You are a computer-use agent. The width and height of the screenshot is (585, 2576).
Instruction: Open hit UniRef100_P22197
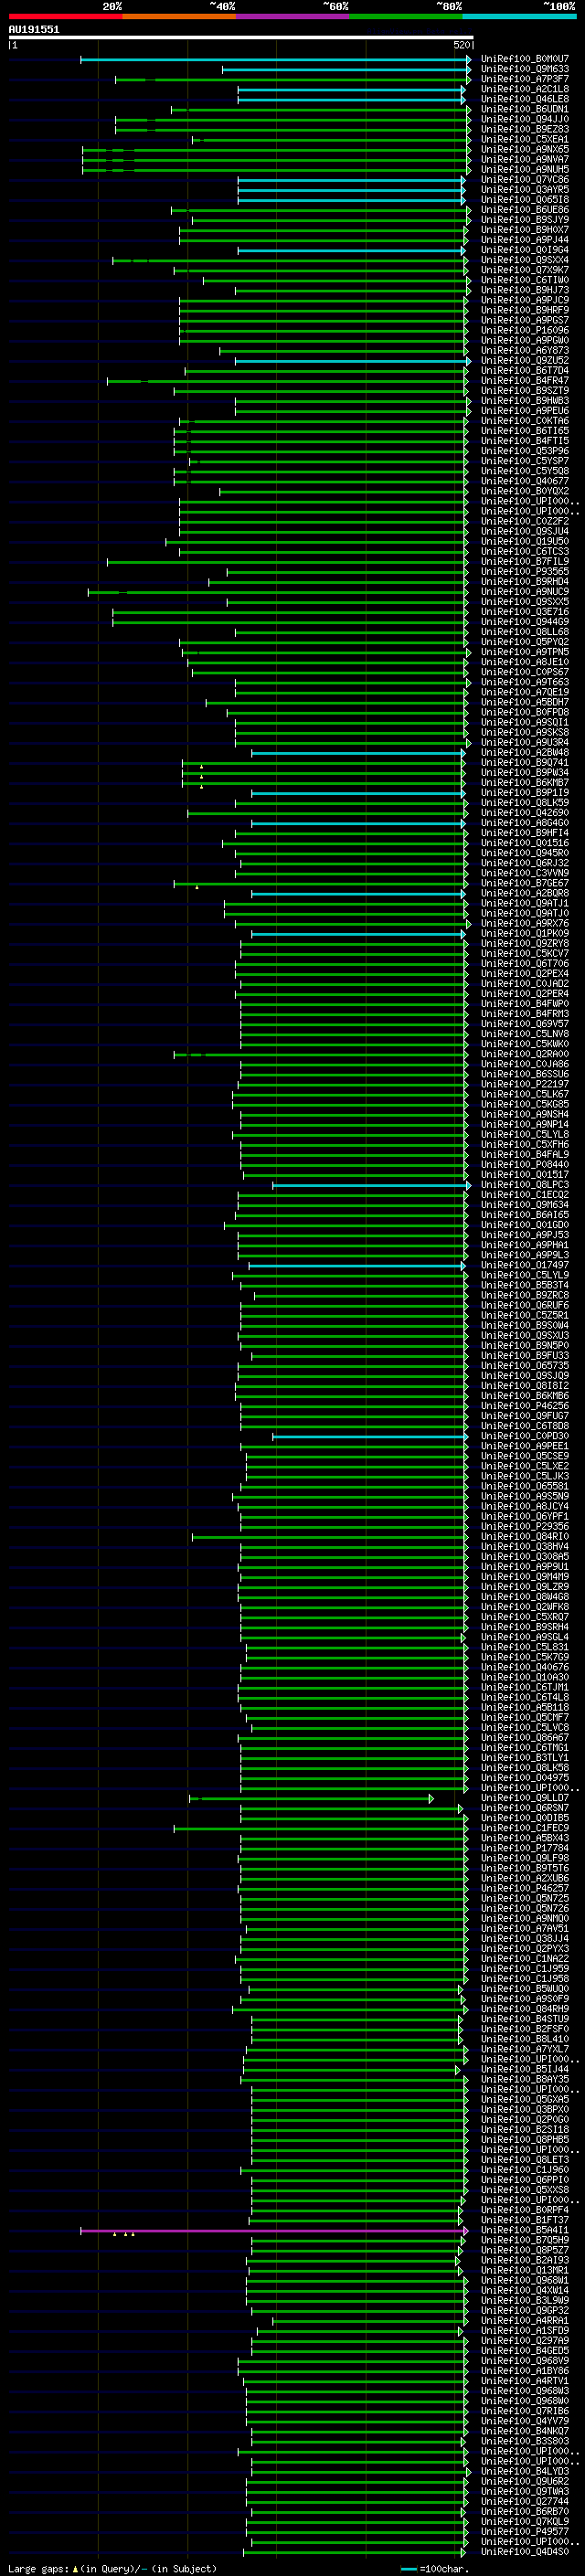pyautogui.click(x=525, y=1084)
